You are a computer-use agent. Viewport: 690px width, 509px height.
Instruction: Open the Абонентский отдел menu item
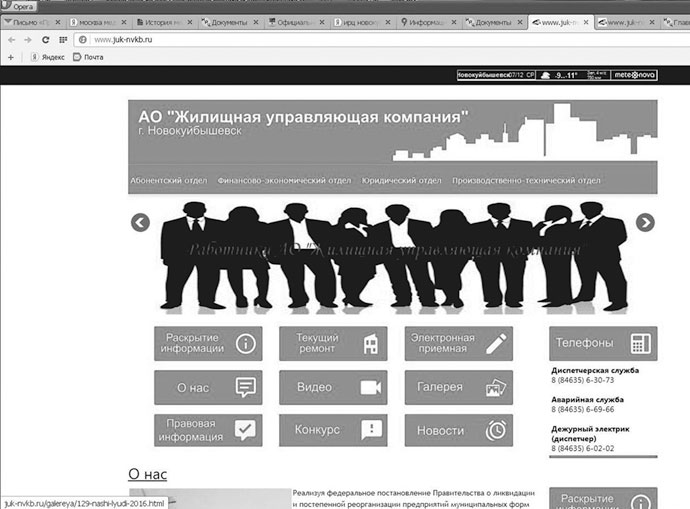(169, 180)
